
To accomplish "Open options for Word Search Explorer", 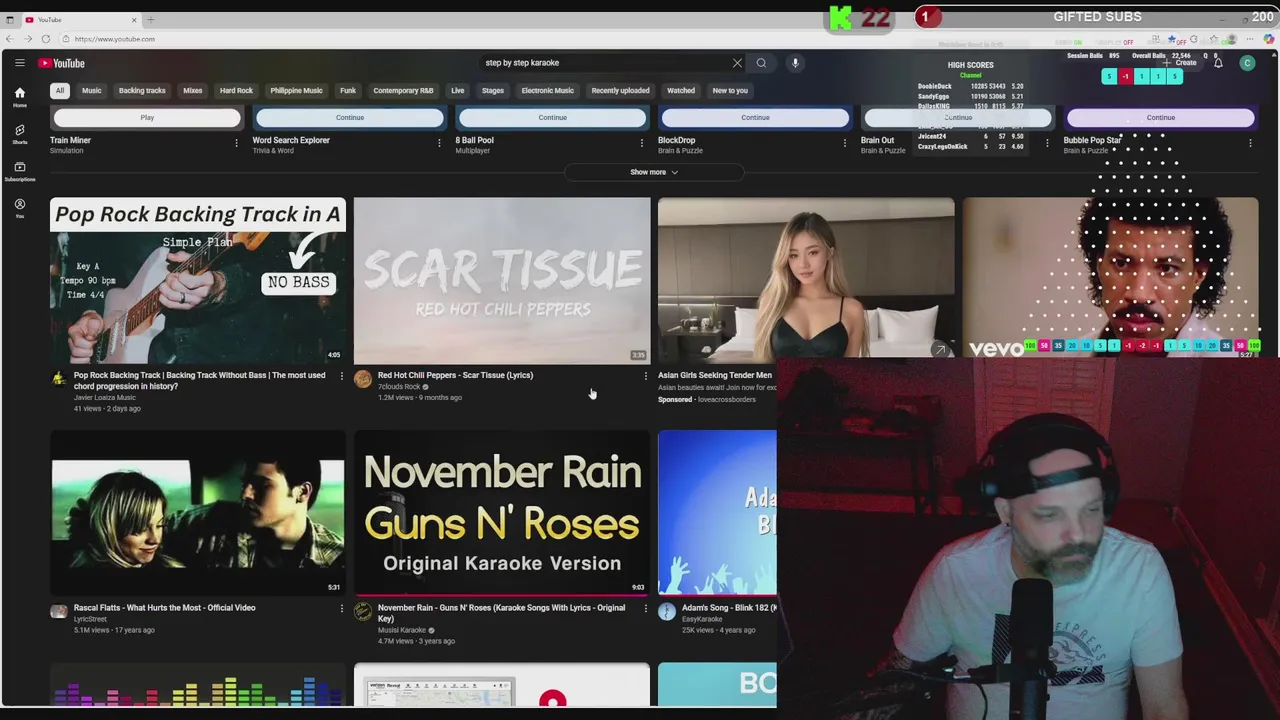I will (439, 143).
